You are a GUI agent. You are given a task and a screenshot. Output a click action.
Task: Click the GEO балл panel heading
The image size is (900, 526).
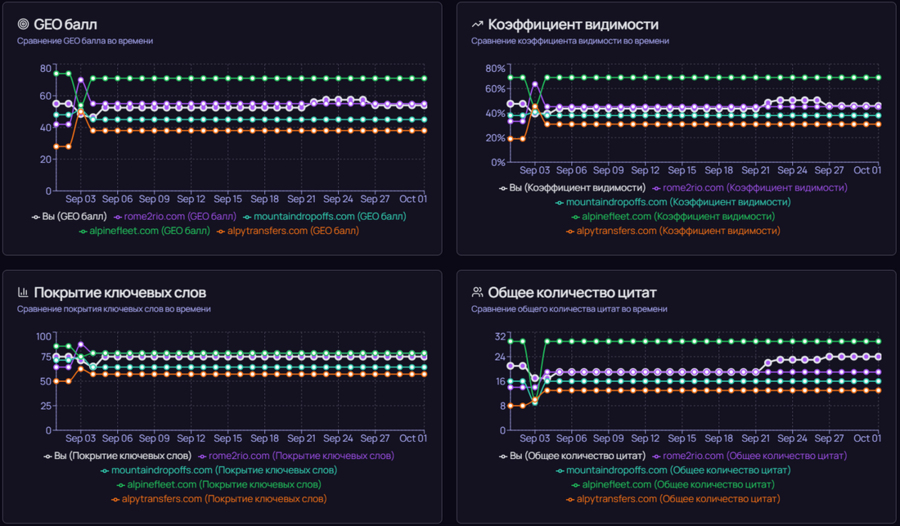pos(66,24)
